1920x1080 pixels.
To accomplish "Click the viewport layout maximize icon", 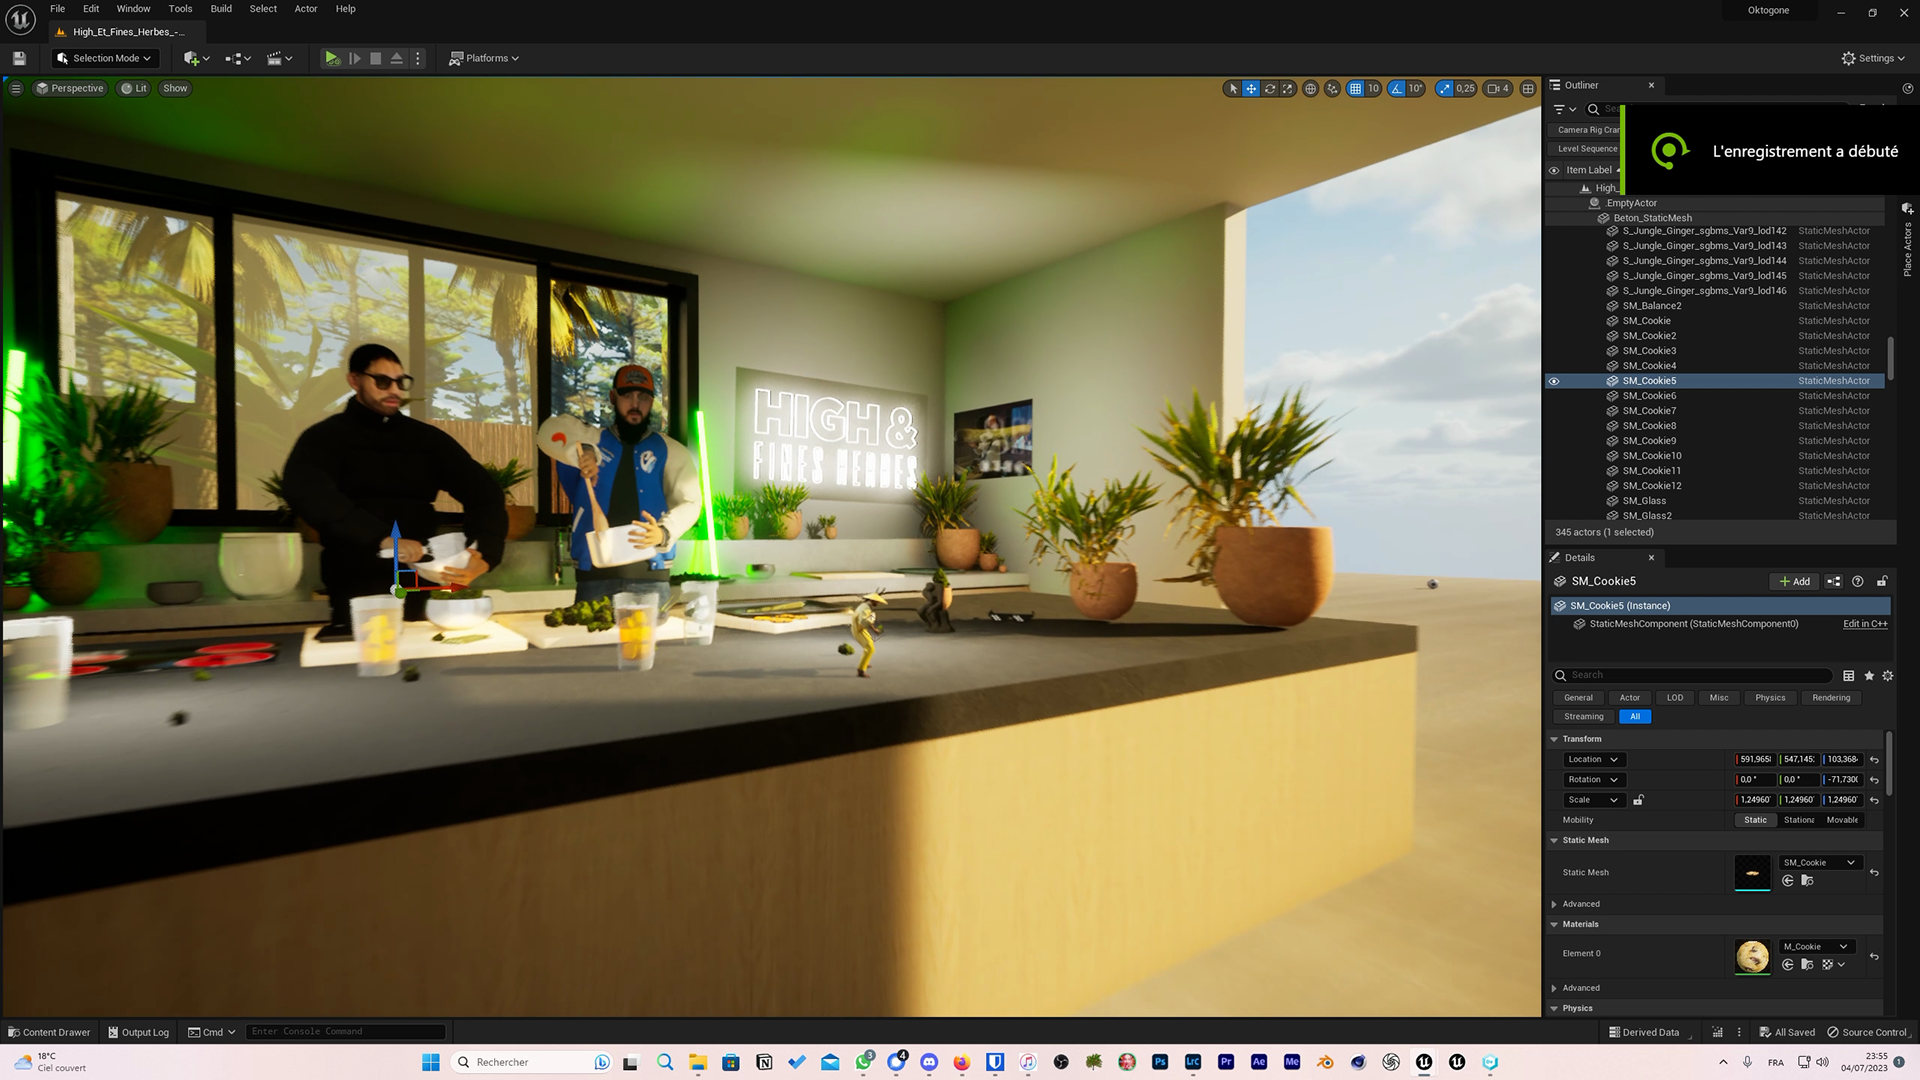I will (x=1528, y=88).
